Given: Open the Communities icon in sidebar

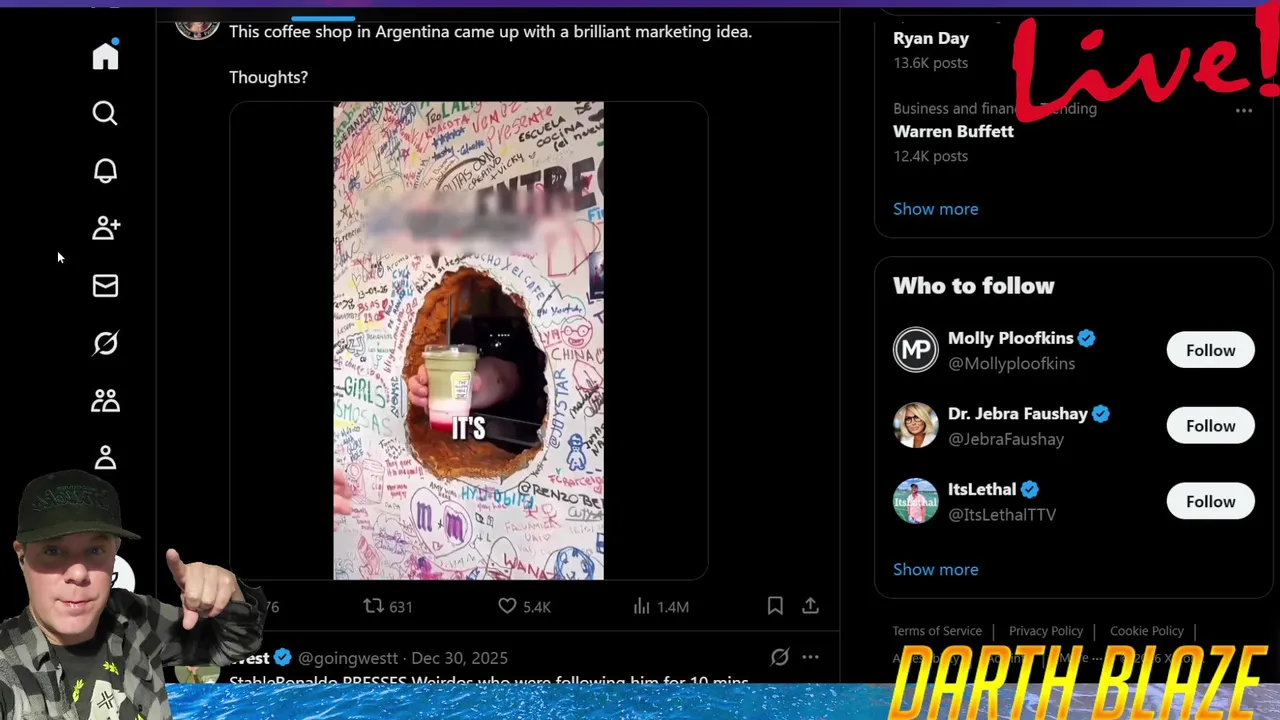Looking at the screenshot, I should pyautogui.click(x=105, y=401).
